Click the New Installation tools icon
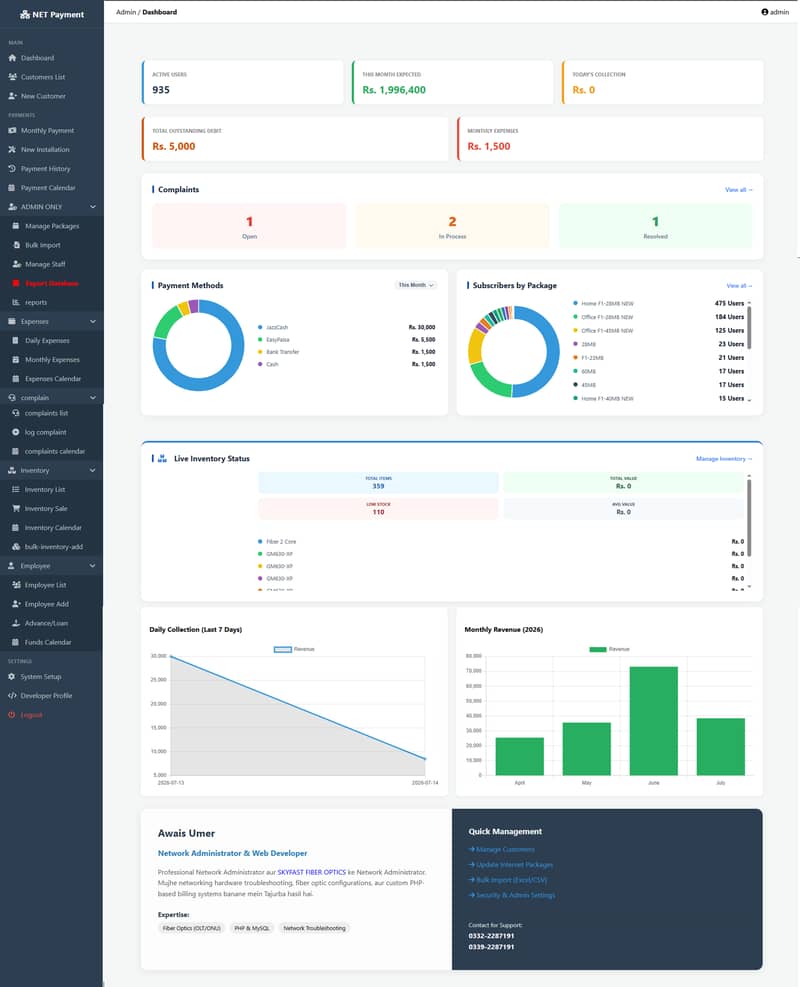Viewport: 800px width, 987px height. click(12, 150)
